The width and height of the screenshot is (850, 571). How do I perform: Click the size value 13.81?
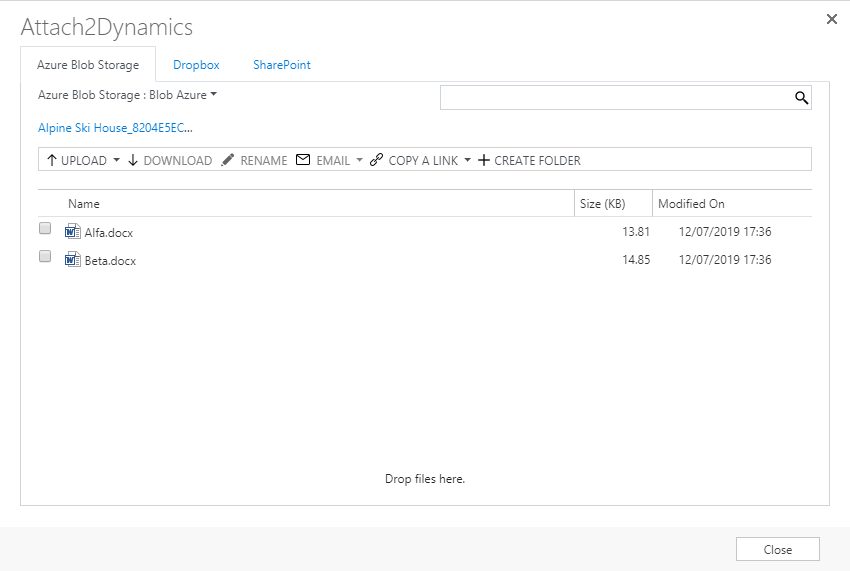pyautogui.click(x=636, y=232)
